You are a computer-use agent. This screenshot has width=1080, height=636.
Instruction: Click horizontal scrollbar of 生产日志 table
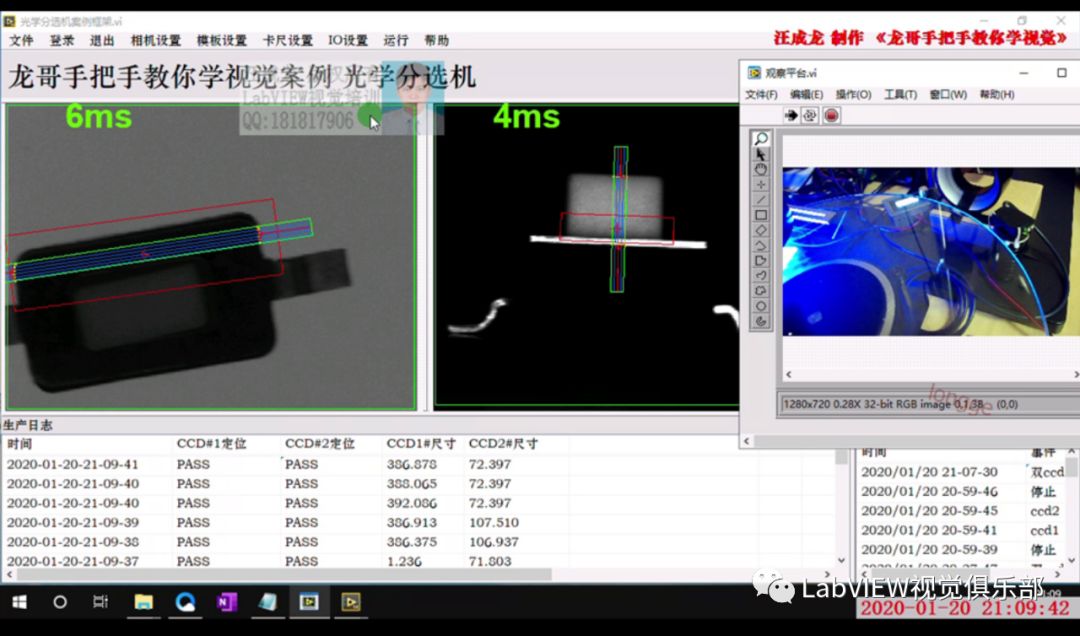(x=284, y=574)
